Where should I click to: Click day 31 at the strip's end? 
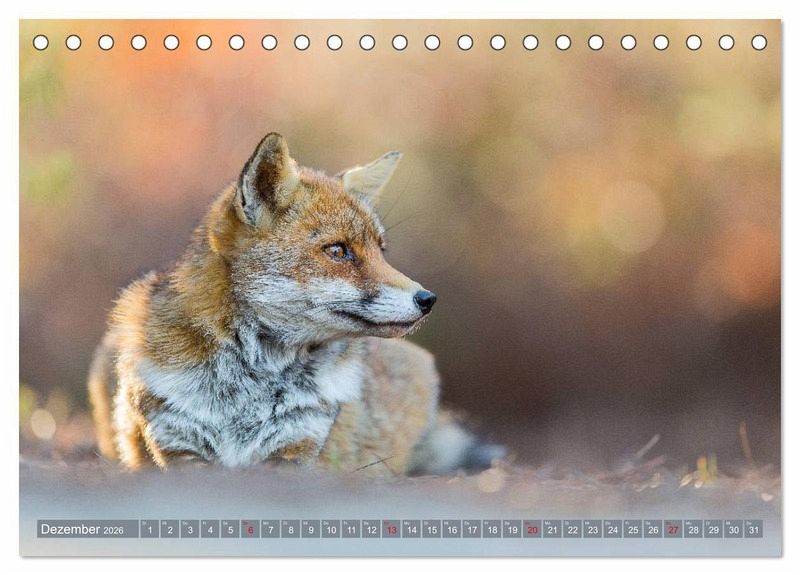click(753, 529)
